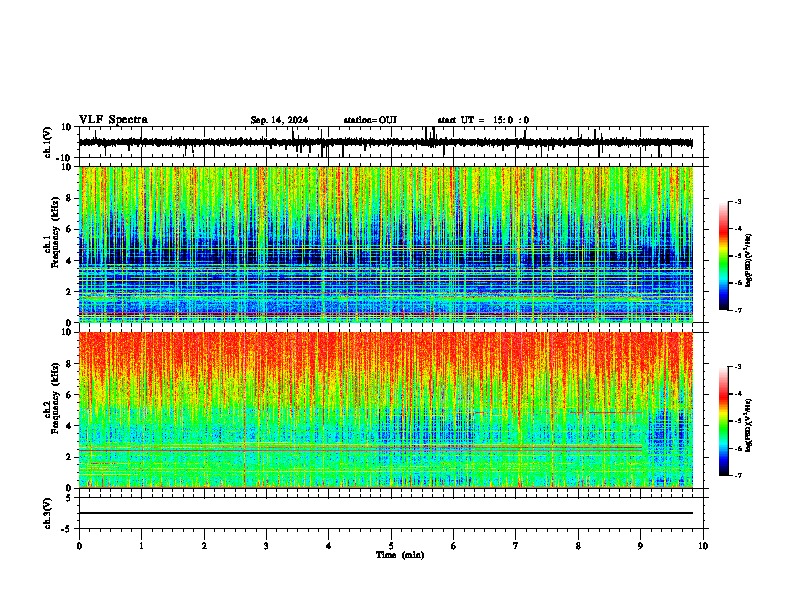The width and height of the screenshot is (792, 612).
Task: Click tick label "8" on the Time axis
Action: pyautogui.click(x=578, y=546)
